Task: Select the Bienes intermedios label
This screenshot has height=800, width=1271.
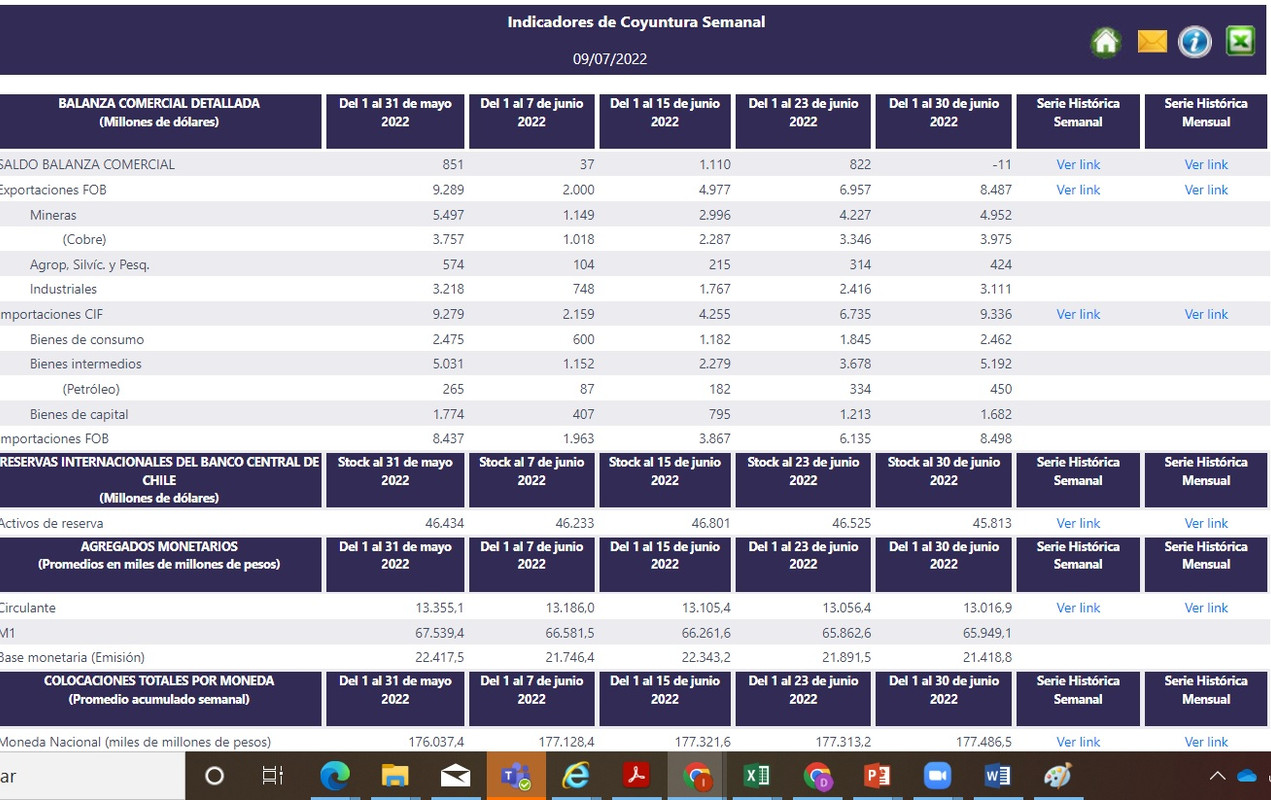Action: pyautogui.click(x=86, y=364)
